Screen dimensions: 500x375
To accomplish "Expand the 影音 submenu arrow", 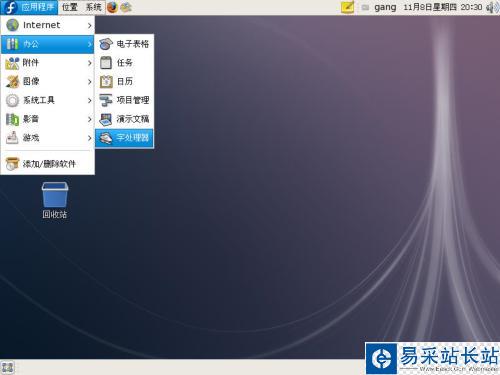I will (89, 119).
